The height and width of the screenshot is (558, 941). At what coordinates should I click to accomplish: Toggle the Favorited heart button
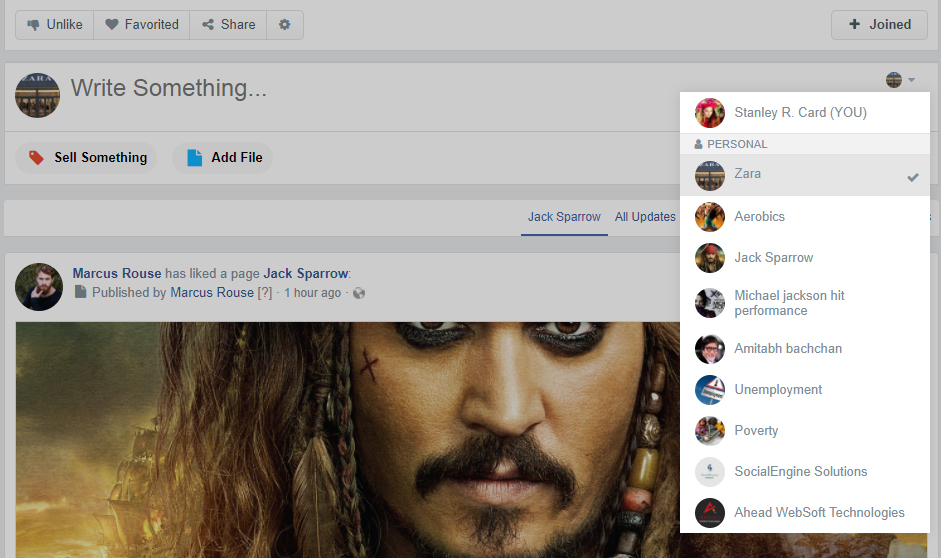142,25
